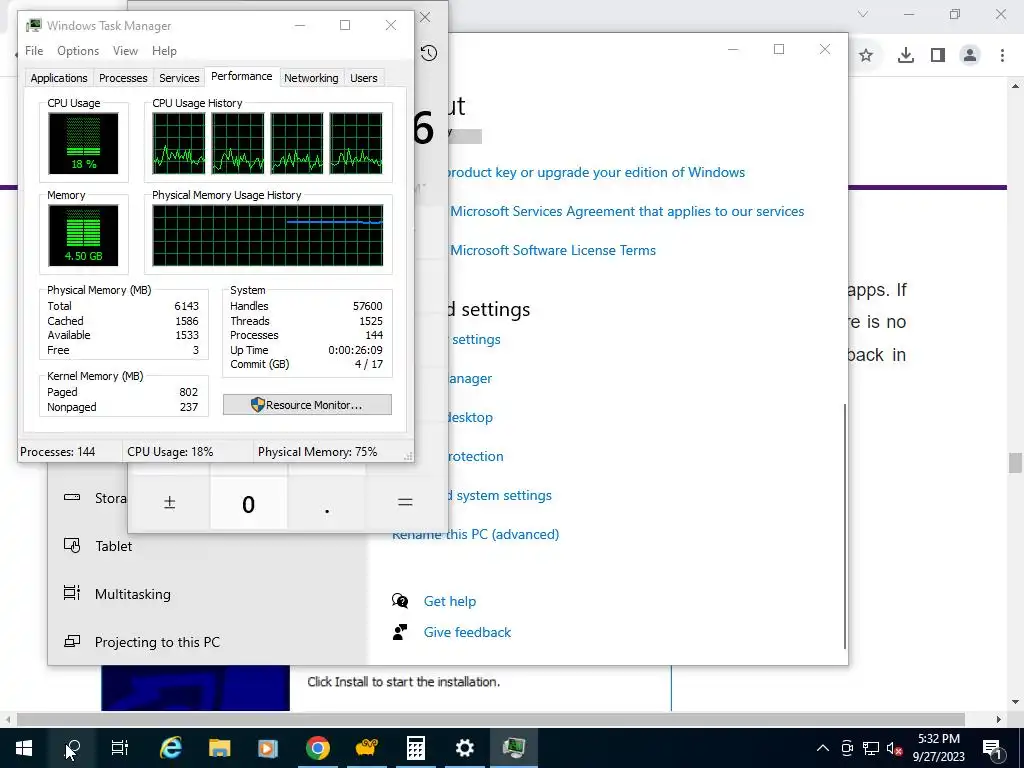This screenshot has width=1024, height=768.
Task: Switch to Settings gear in the taskbar
Action: click(x=464, y=748)
